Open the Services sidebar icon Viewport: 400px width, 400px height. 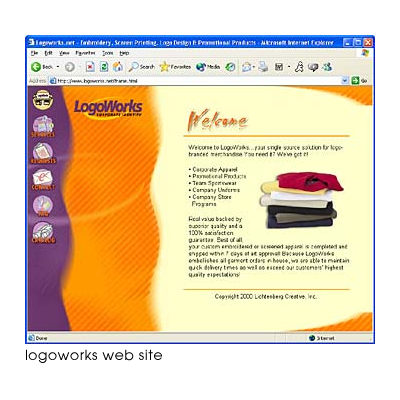43,127
